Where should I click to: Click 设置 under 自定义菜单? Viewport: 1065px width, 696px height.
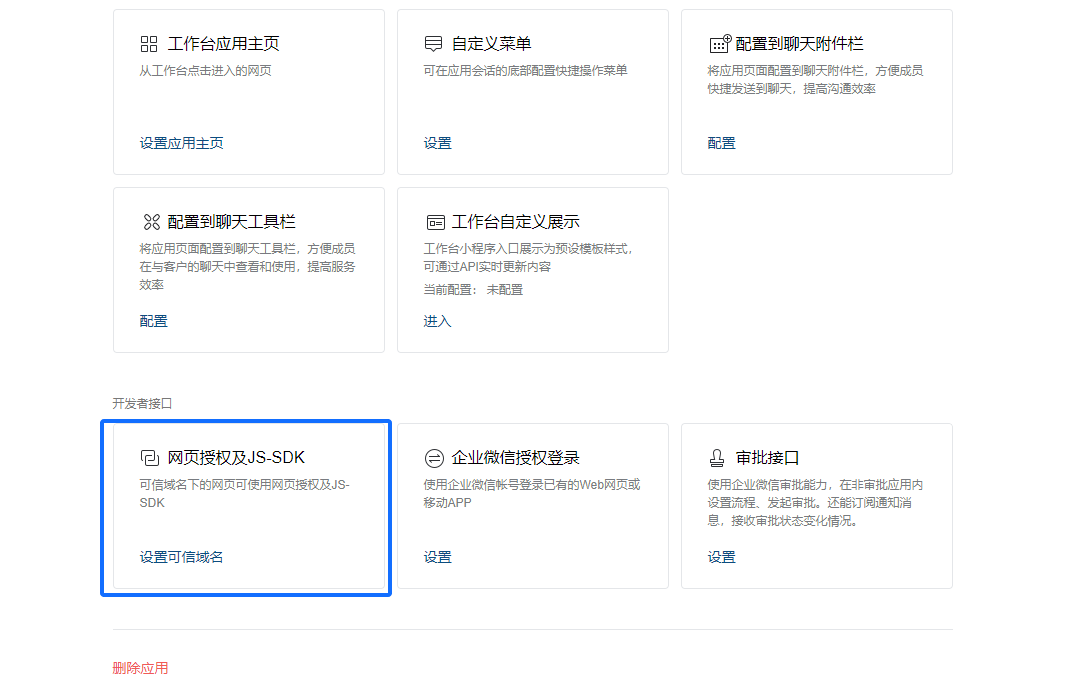tap(437, 143)
